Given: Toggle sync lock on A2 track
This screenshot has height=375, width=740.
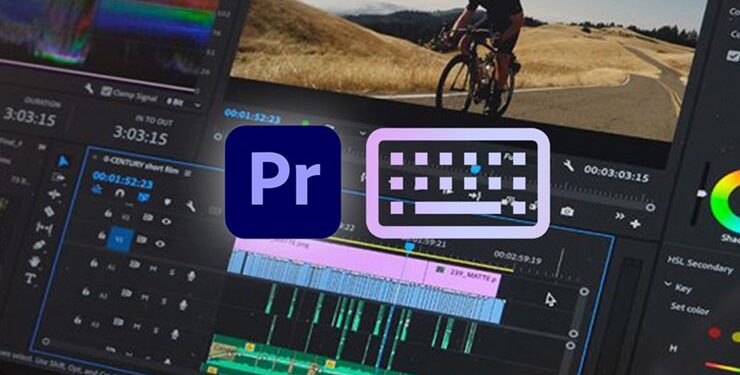Looking at the screenshot, I should [126, 293].
